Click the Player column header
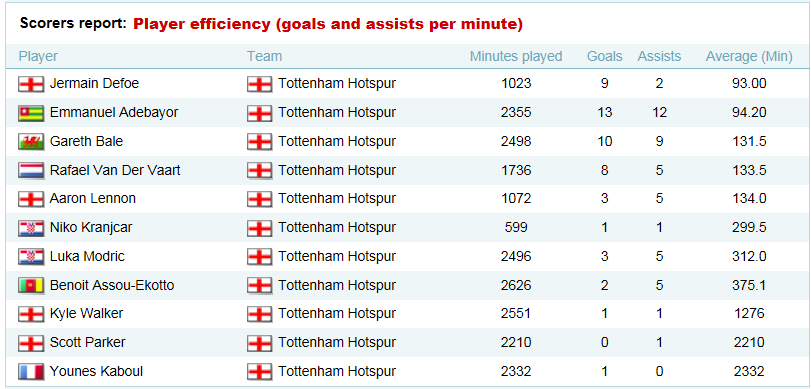Viewport: 811px width, 389px height. point(38,56)
